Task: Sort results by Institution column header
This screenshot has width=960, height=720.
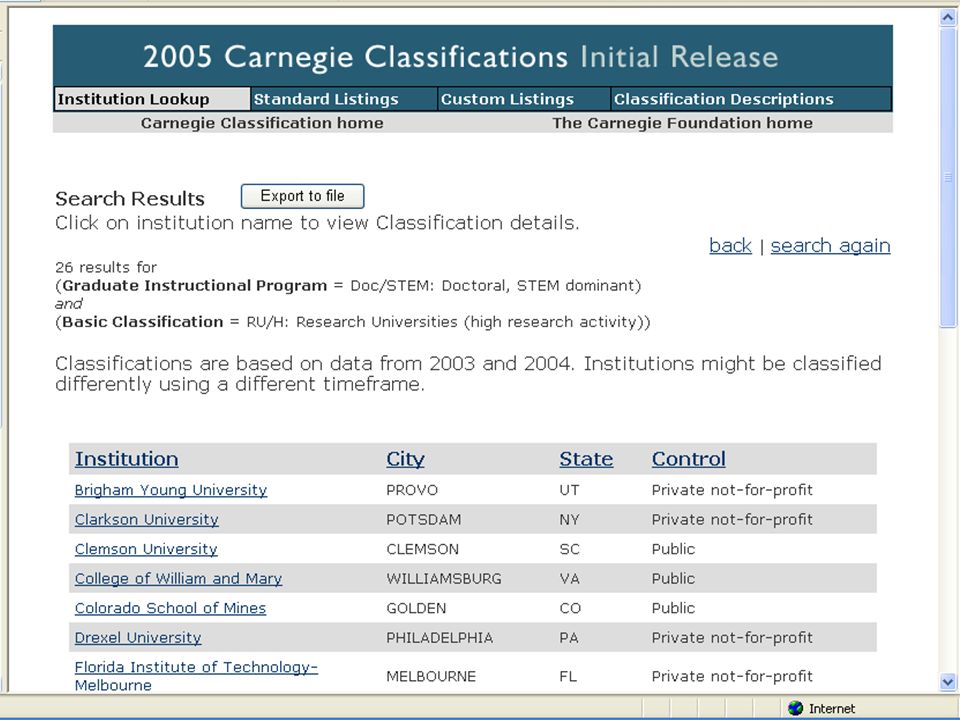Action: pyautogui.click(x=127, y=459)
